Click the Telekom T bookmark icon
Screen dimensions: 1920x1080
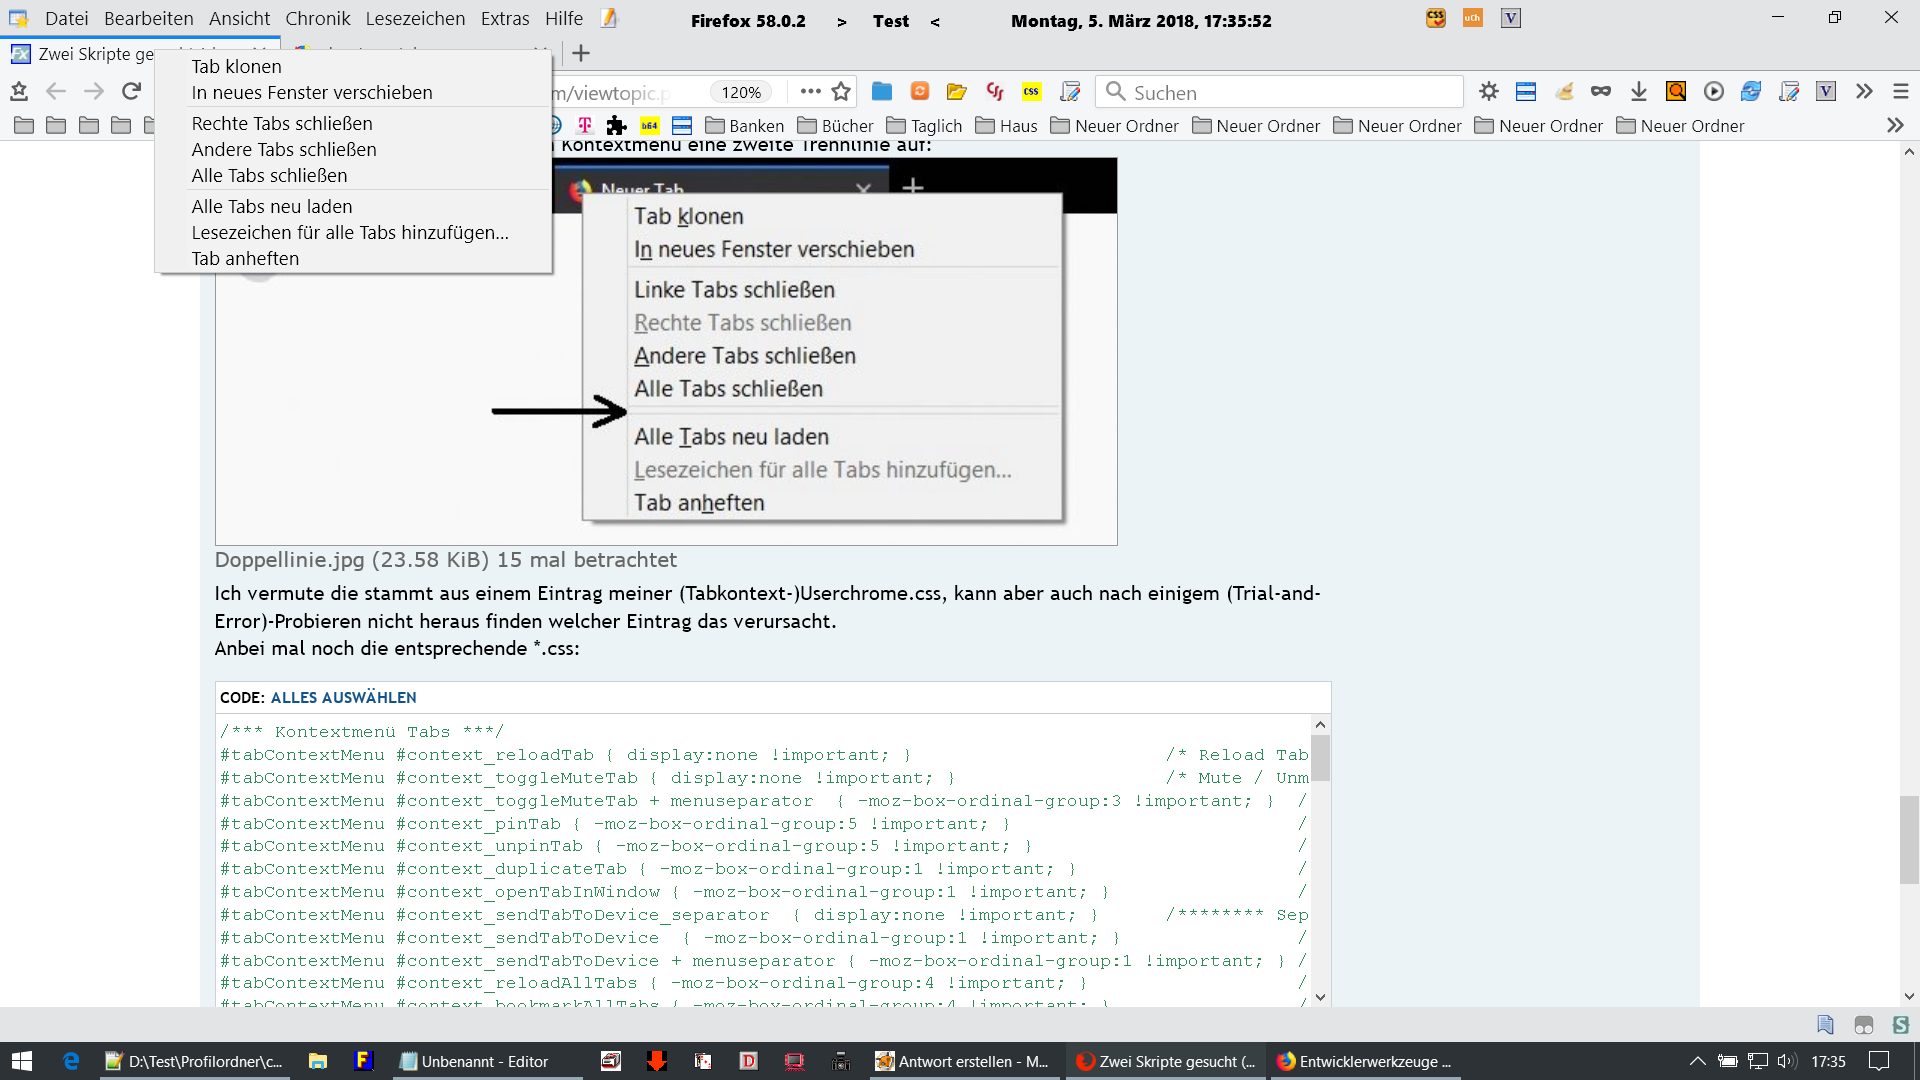pos(585,126)
